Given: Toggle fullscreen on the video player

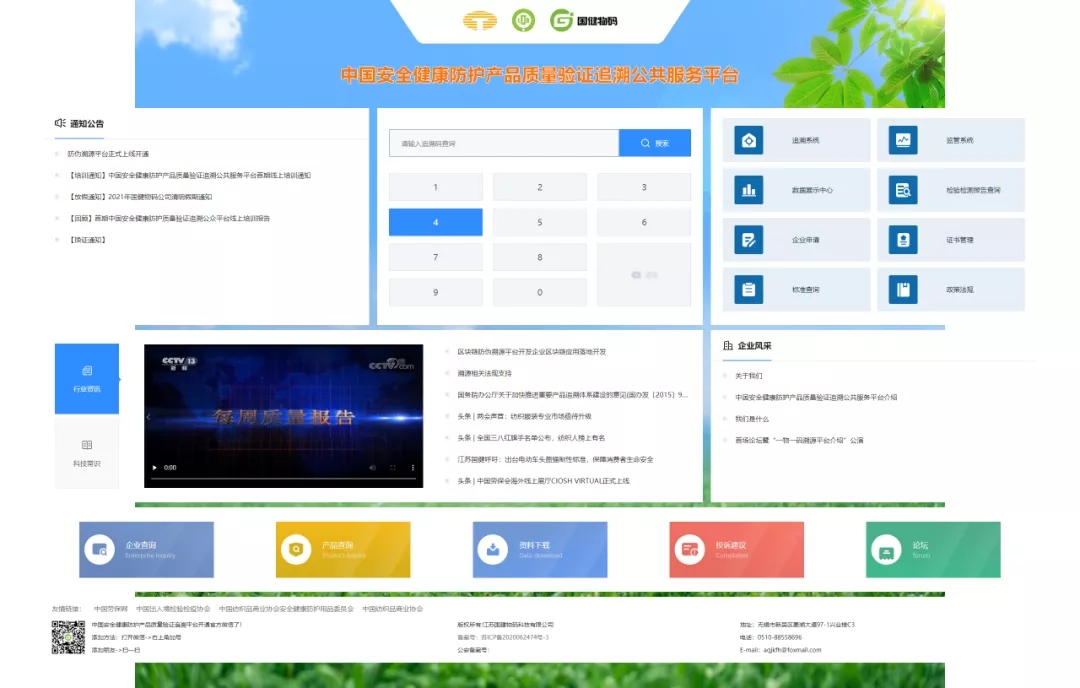Looking at the screenshot, I should pos(393,468).
